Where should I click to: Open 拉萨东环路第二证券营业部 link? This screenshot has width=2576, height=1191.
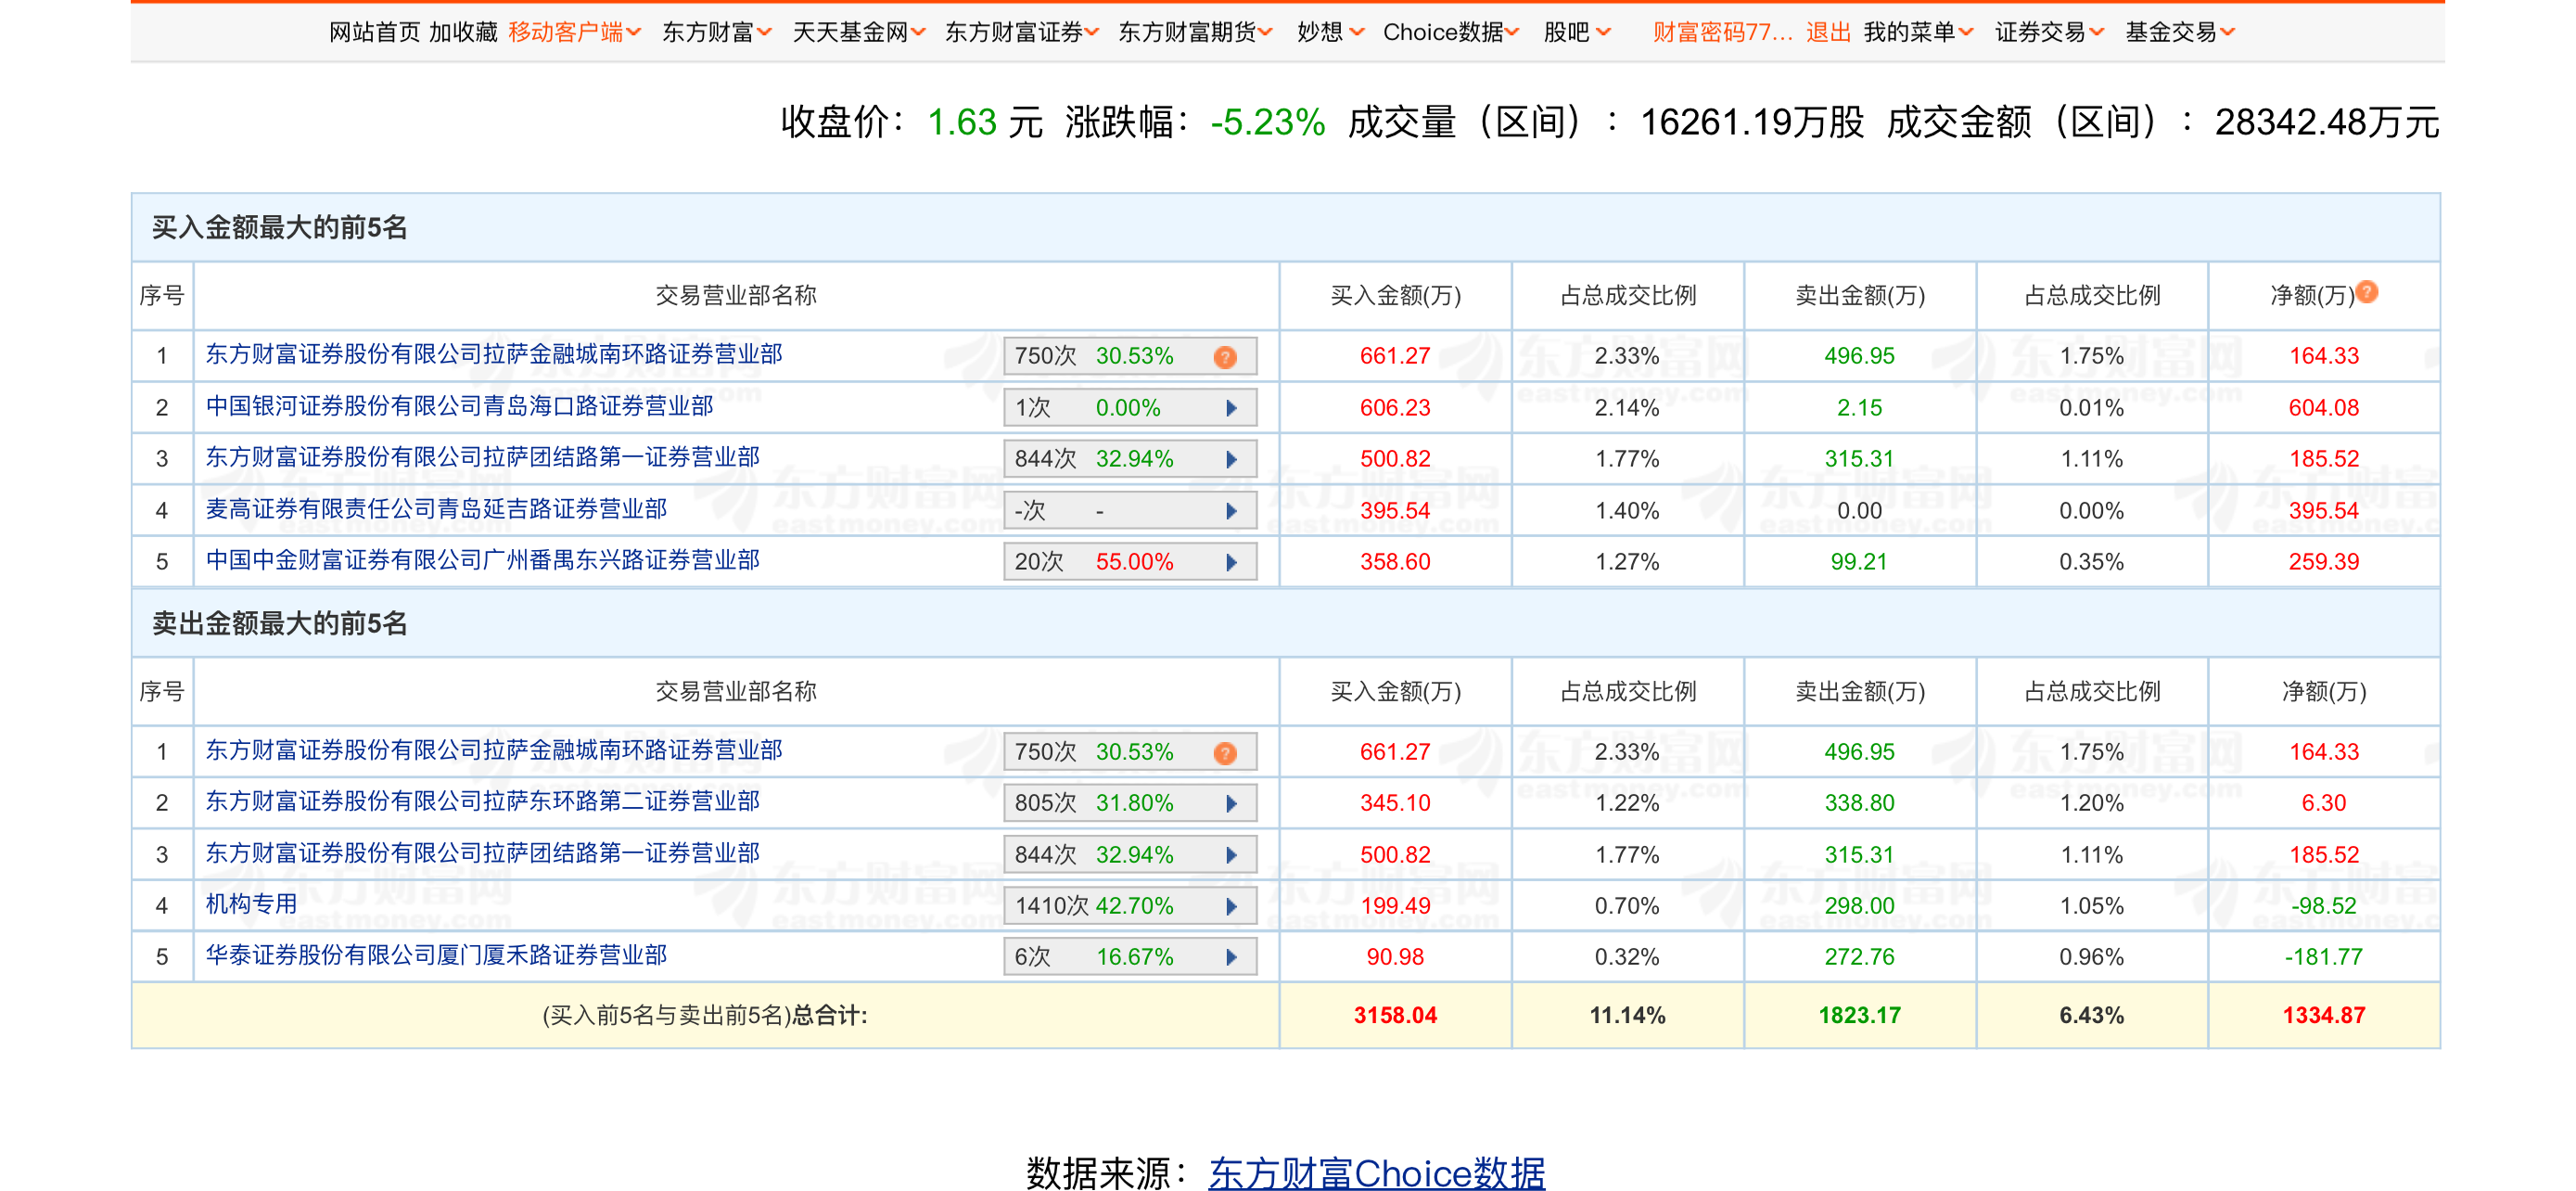(x=482, y=801)
